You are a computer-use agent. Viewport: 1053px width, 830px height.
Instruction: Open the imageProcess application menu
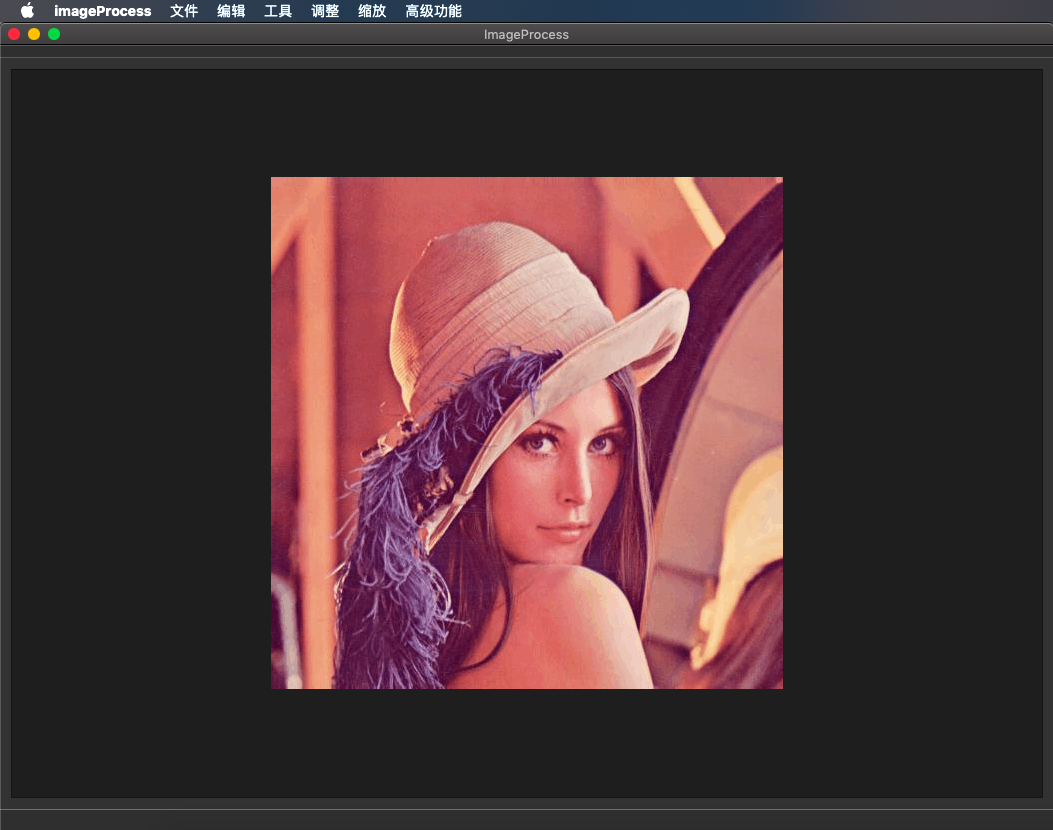pyautogui.click(x=103, y=11)
